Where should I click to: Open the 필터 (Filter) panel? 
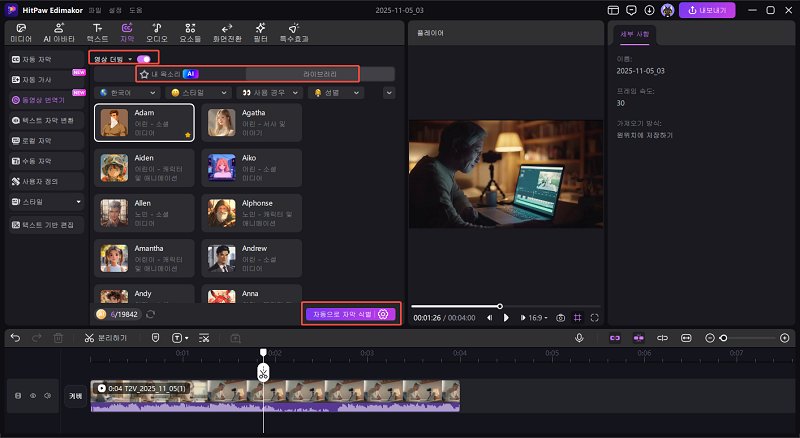259,31
